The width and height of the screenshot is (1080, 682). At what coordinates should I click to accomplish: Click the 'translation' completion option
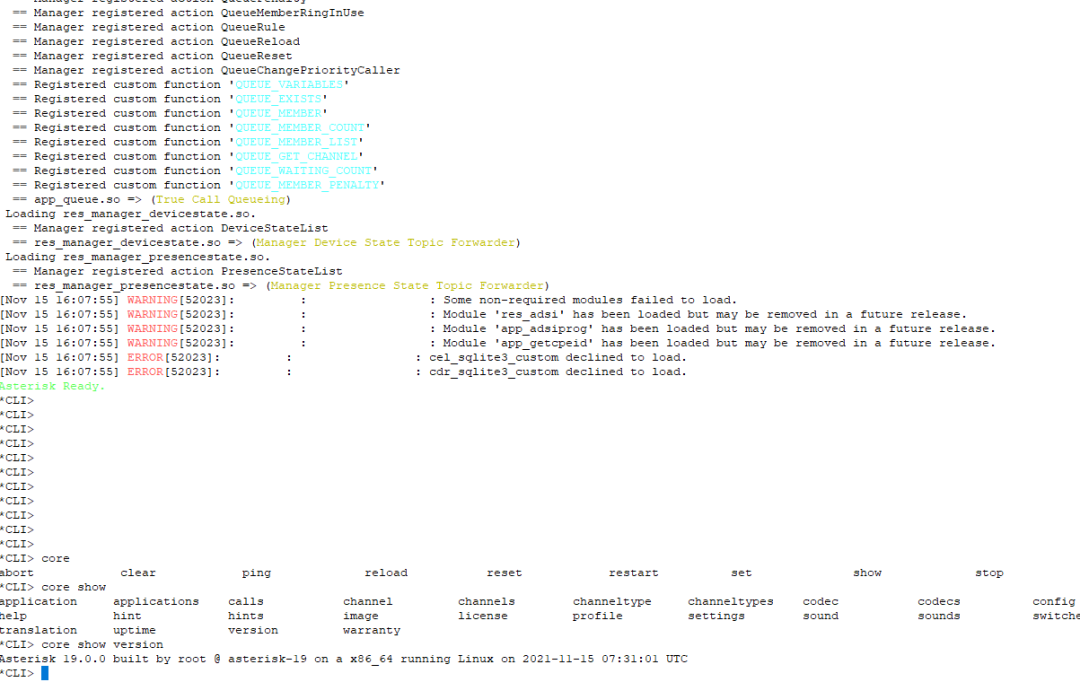[x=39, y=630]
